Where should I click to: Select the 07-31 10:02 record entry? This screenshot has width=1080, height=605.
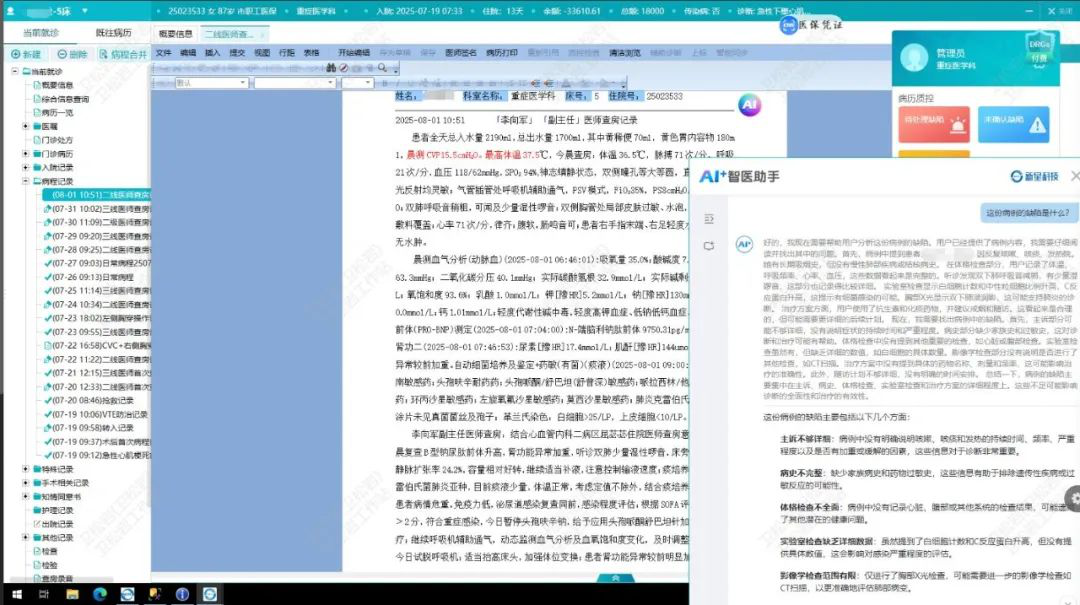[x=96, y=208]
